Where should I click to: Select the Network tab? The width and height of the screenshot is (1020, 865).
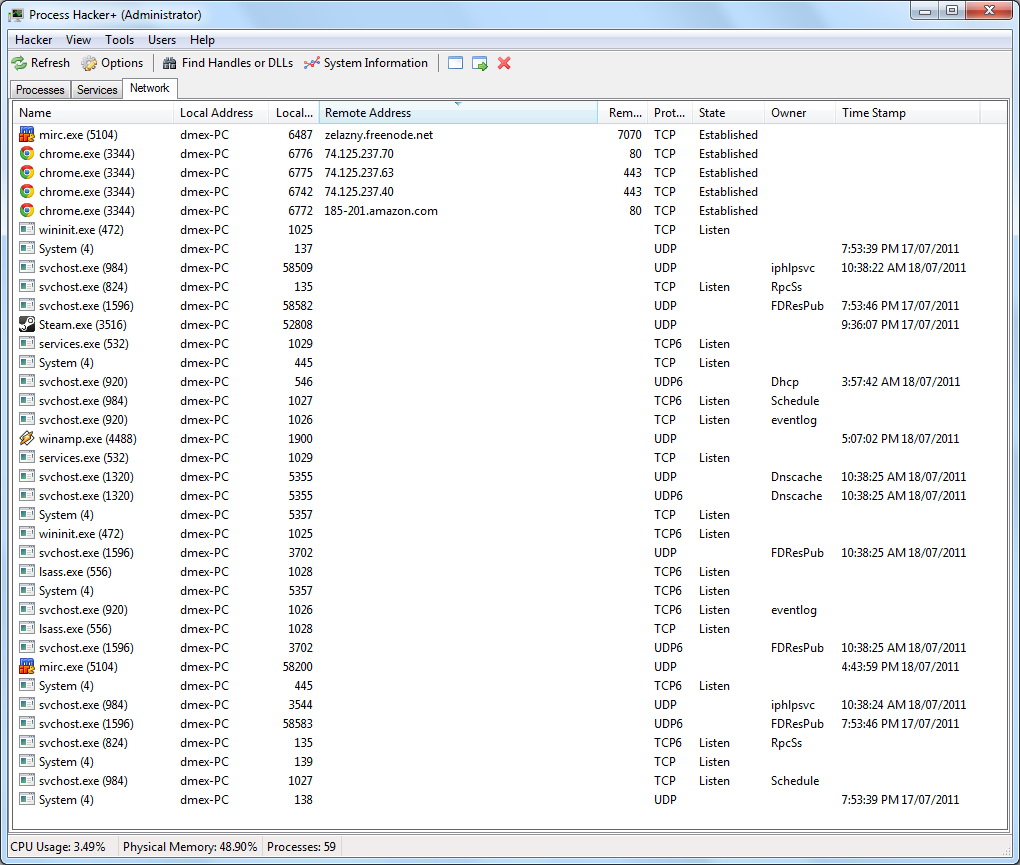coord(150,88)
